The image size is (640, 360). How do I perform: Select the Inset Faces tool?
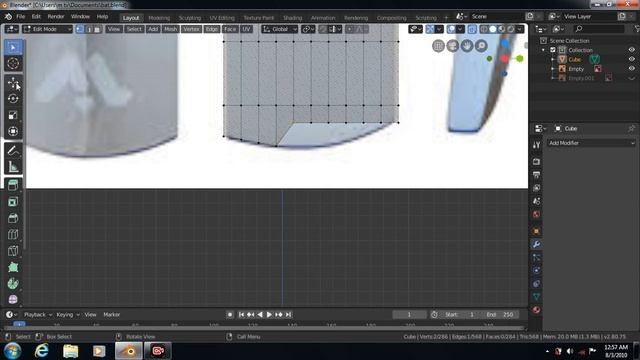point(13,202)
